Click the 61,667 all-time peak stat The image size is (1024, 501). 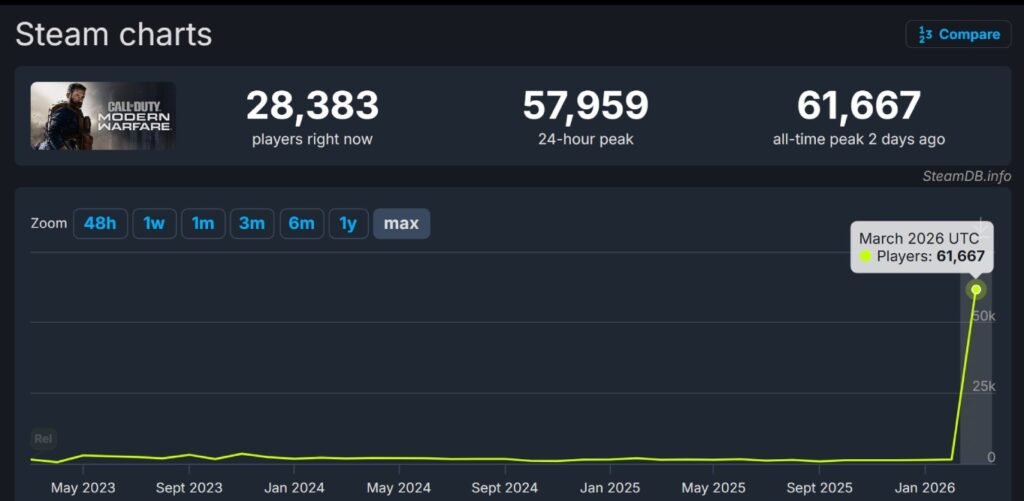pos(858,106)
